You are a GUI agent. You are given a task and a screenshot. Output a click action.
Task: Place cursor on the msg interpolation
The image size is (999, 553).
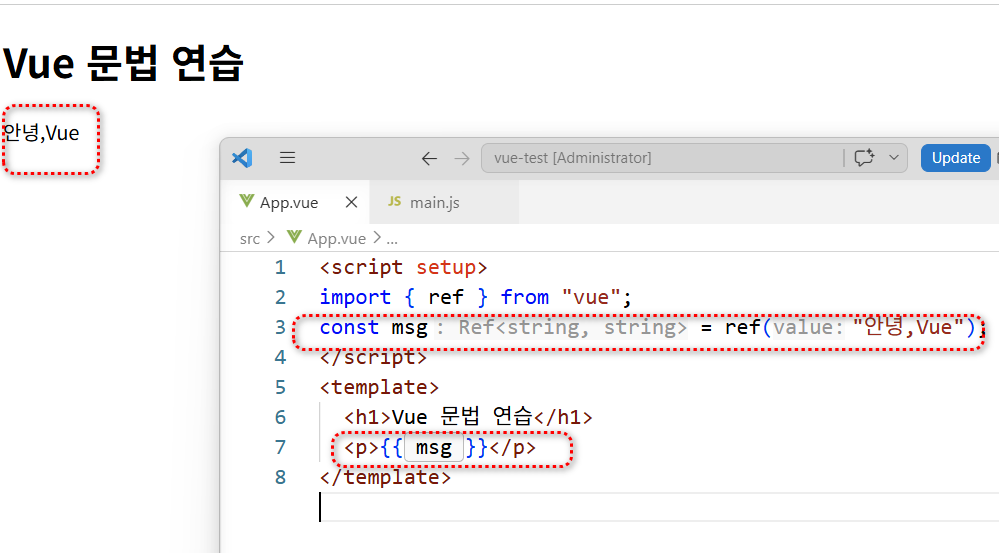(x=434, y=448)
